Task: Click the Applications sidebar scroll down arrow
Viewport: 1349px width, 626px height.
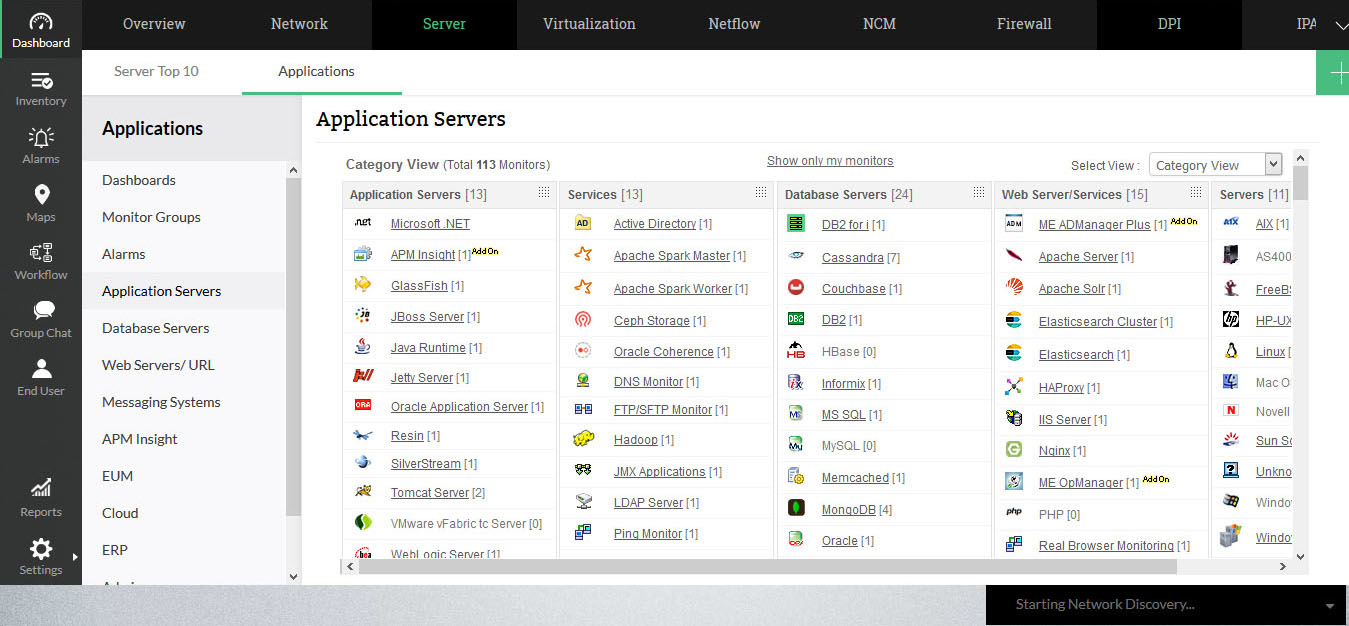Action: (293, 577)
